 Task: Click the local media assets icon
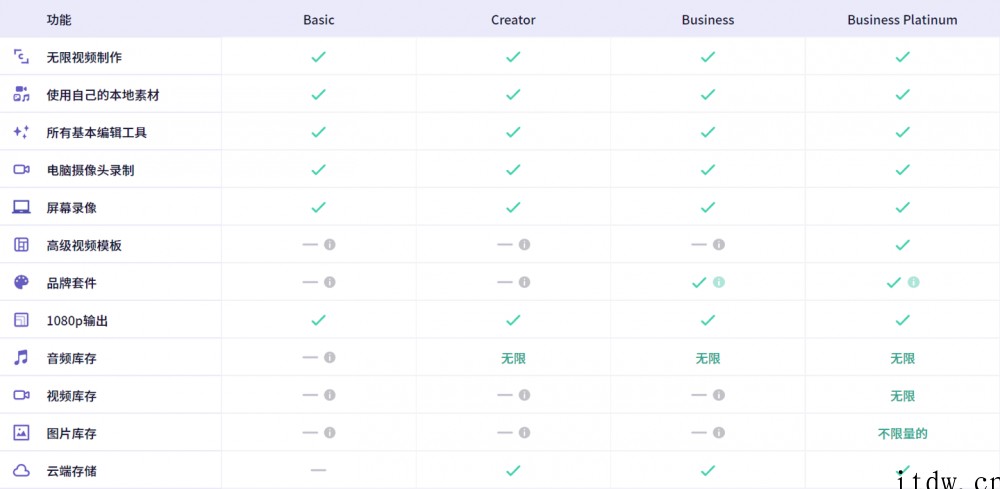pos(22,94)
